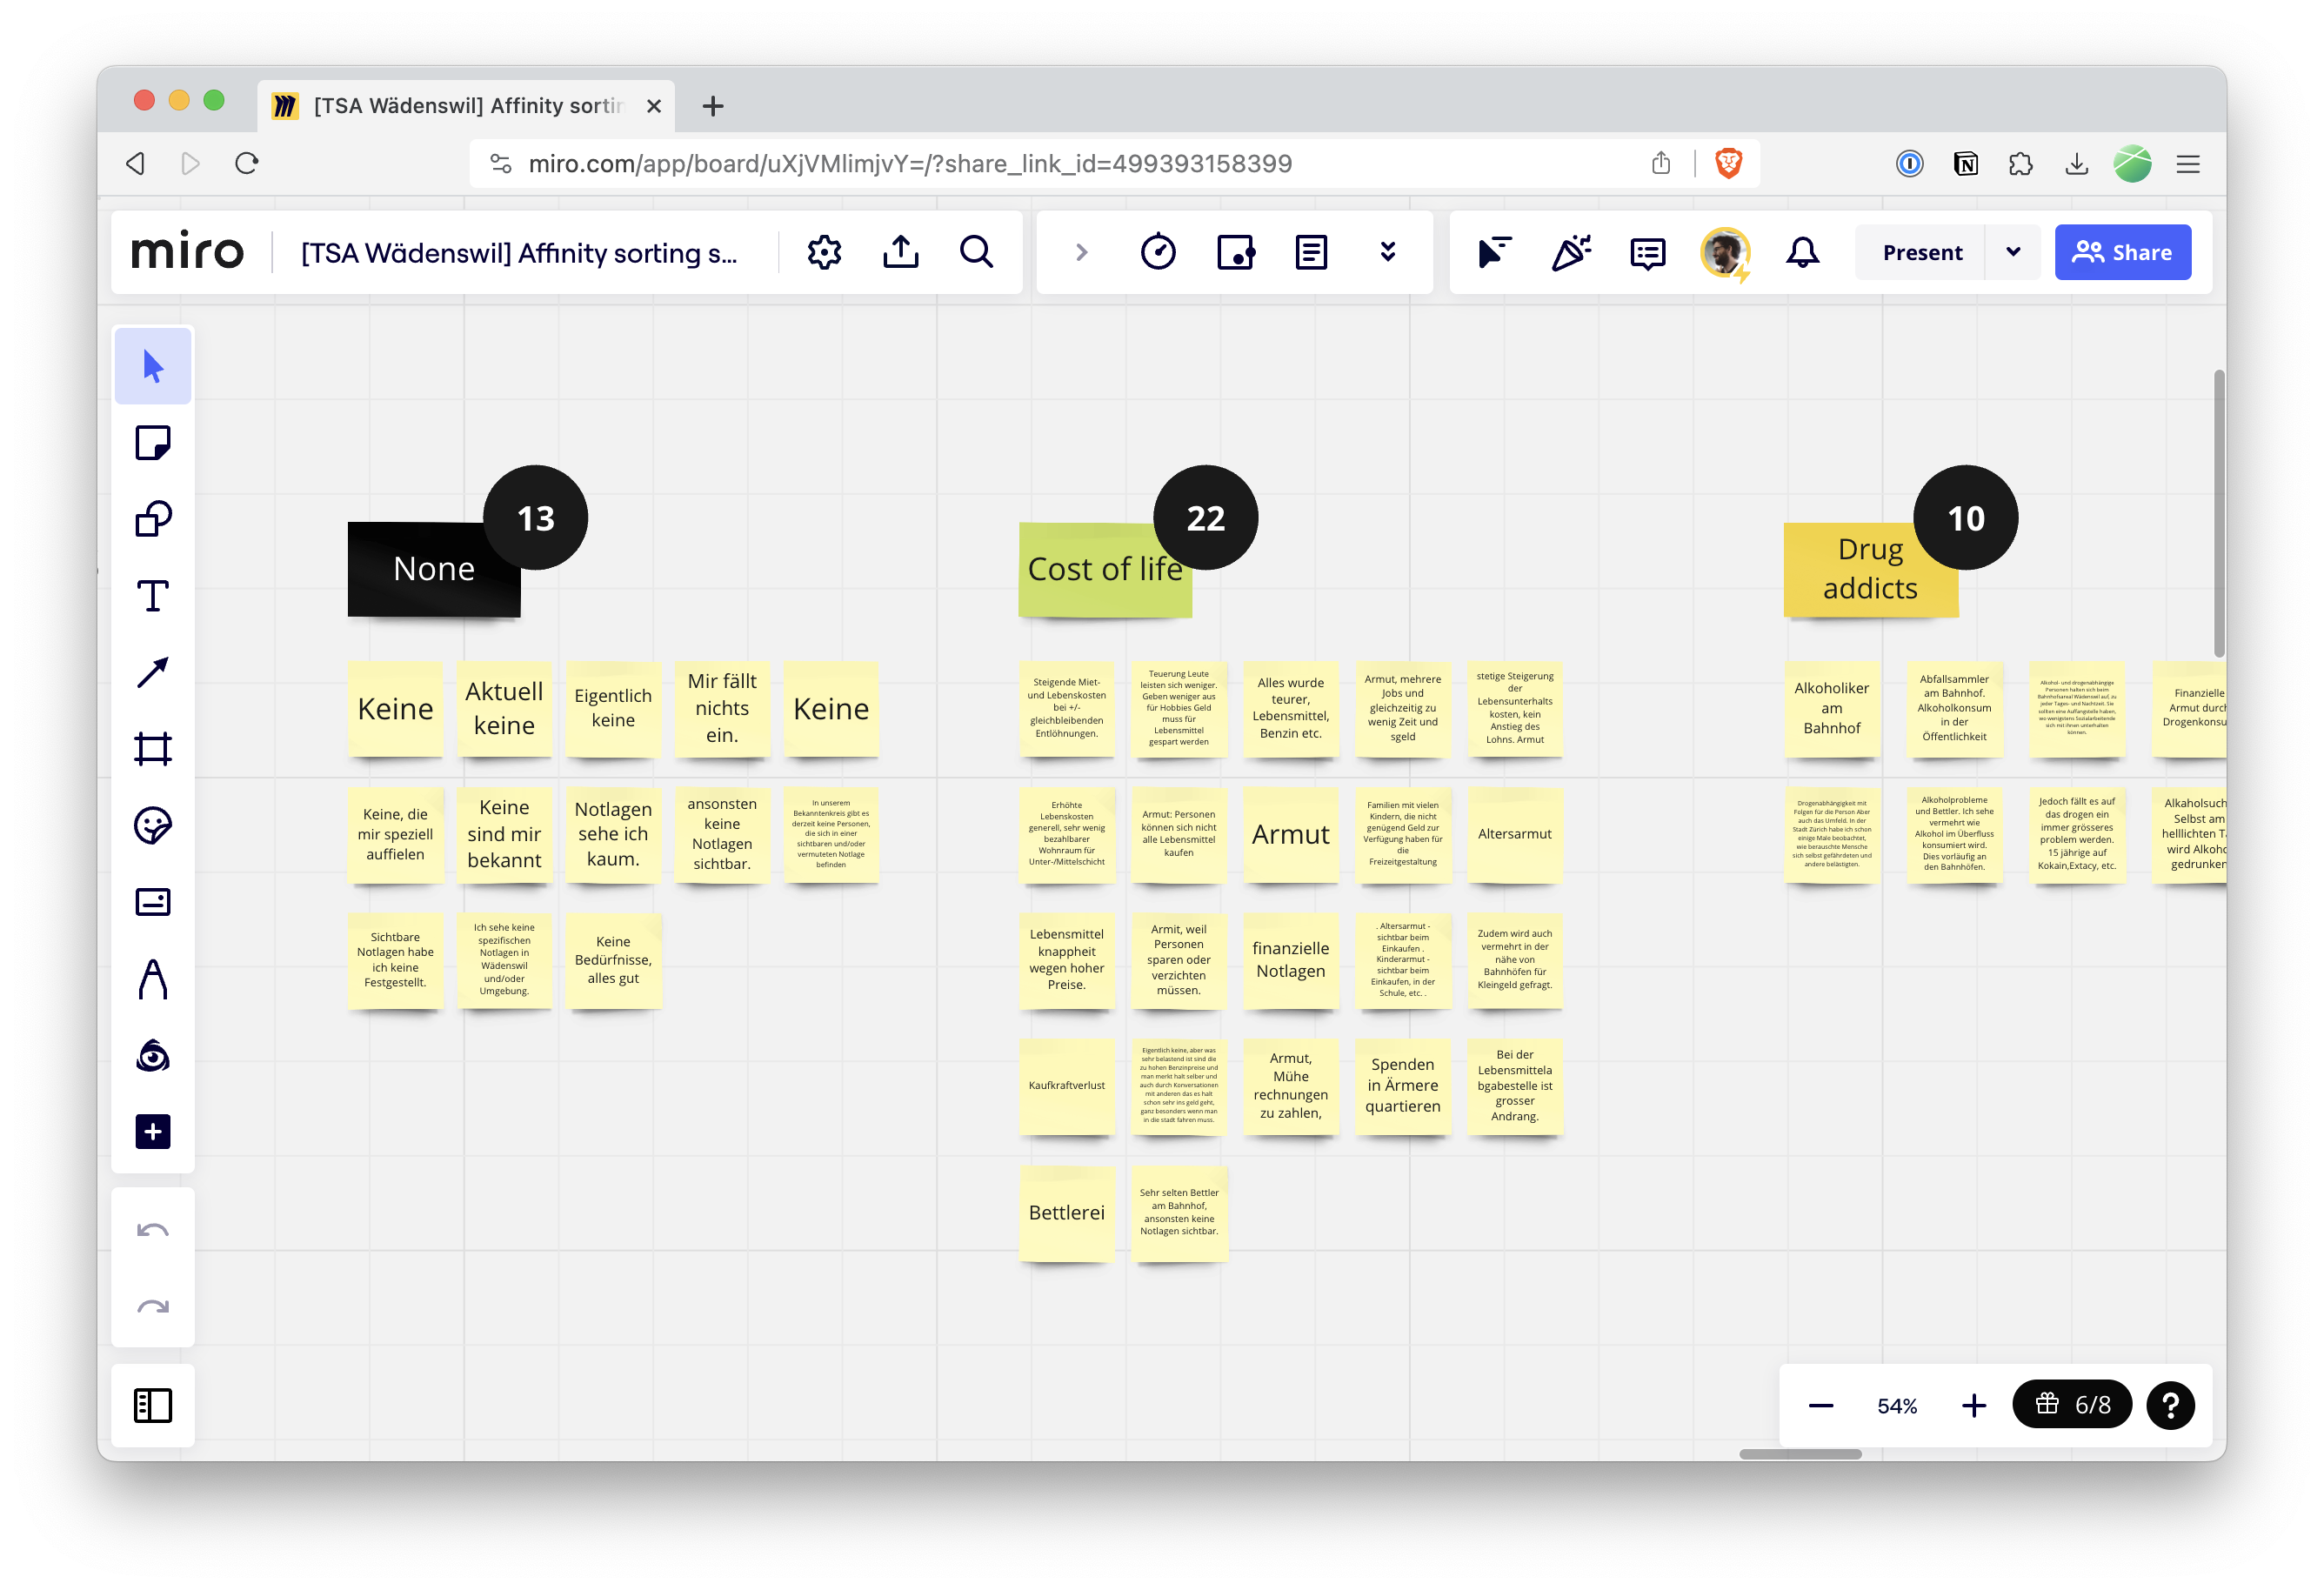Image resolution: width=2324 pixels, height=1590 pixels.
Task: Expand the collapsed toolbar chevron arrow
Action: pyautogui.click(x=1081, y=252)
